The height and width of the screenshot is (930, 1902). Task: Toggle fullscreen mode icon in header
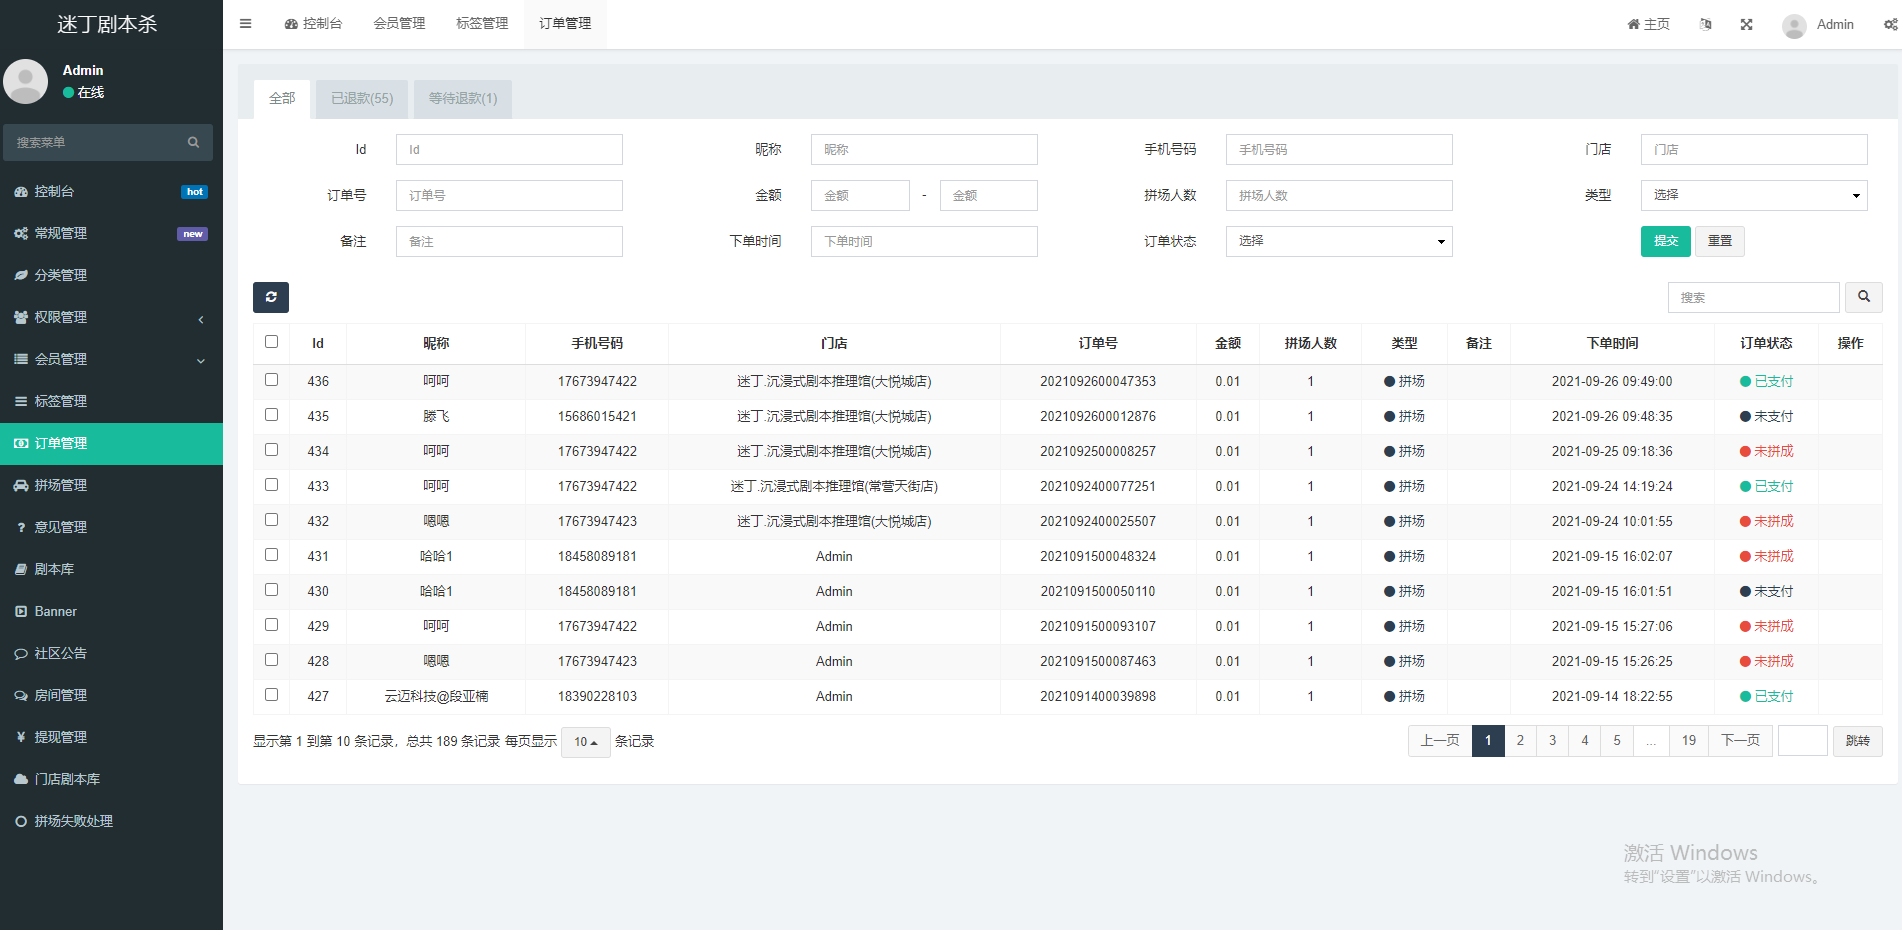tap(1746, 24)
